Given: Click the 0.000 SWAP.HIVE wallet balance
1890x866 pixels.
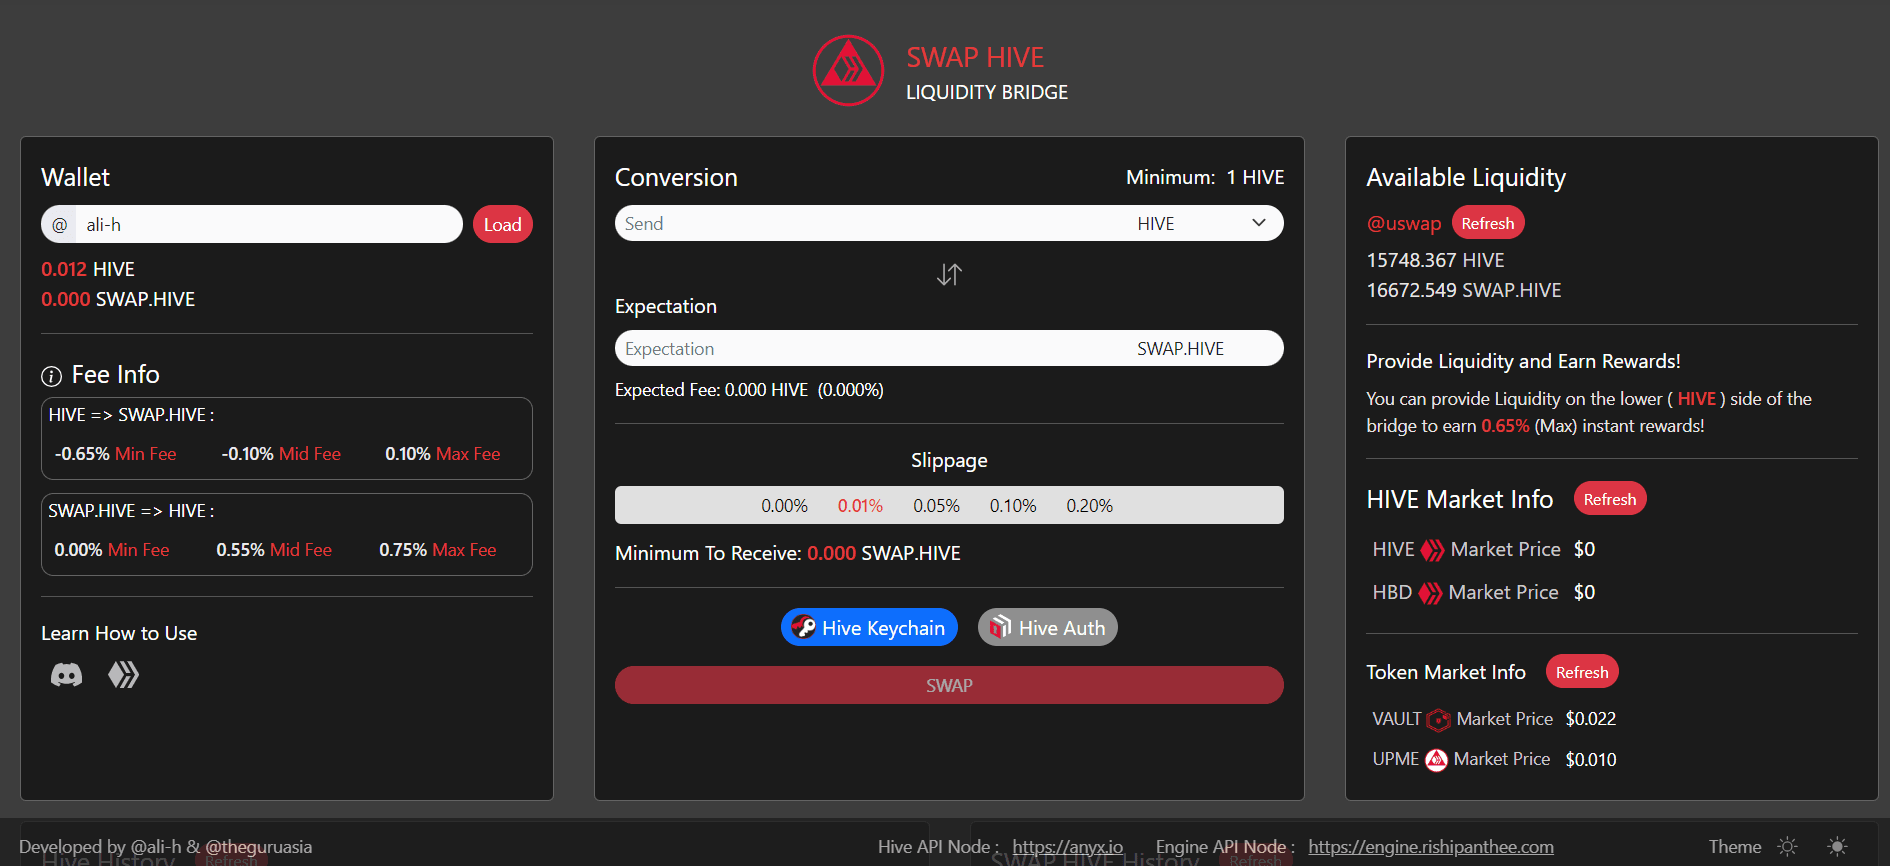Looking at the screenshot, I should click(x=118, y=299).
